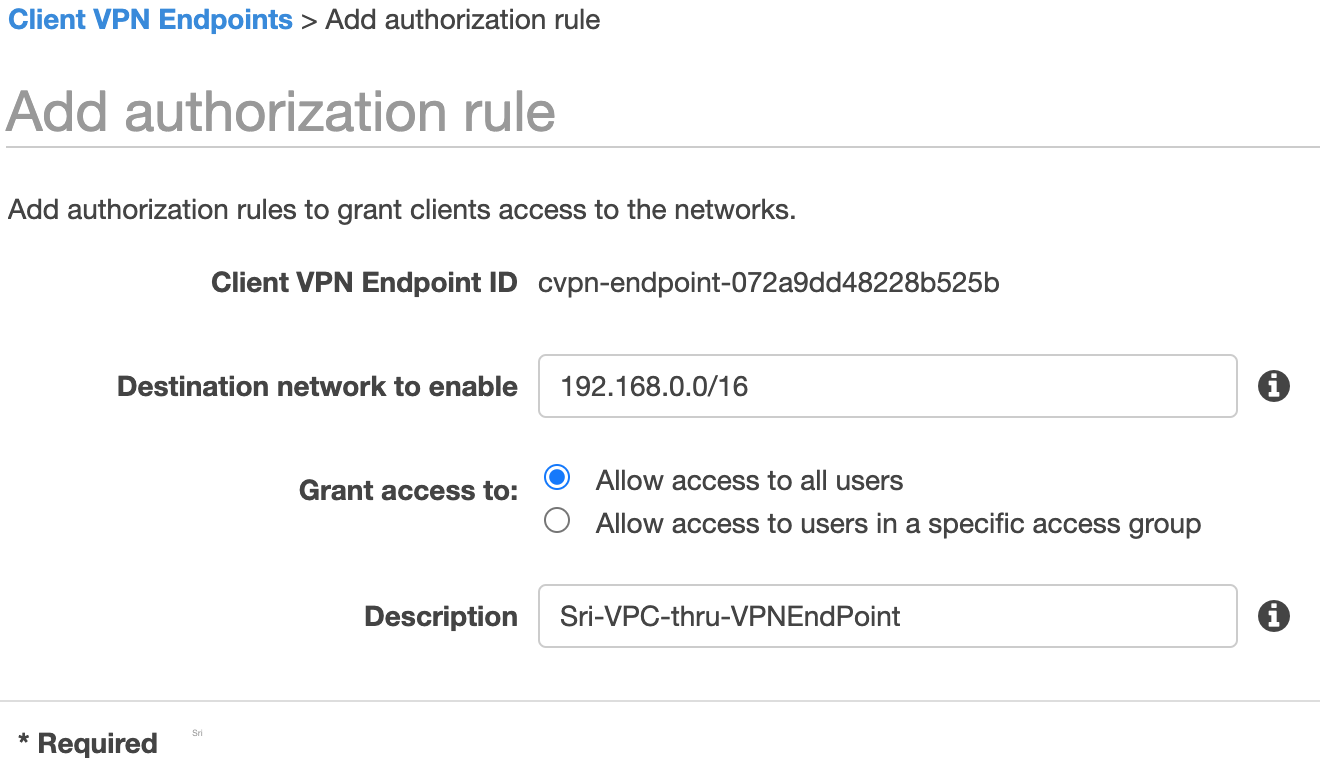This screenshot has width=1320, height=758.
Task: Click the dark circular info badge near the CIDR box
Action: tap(1274, 386)
